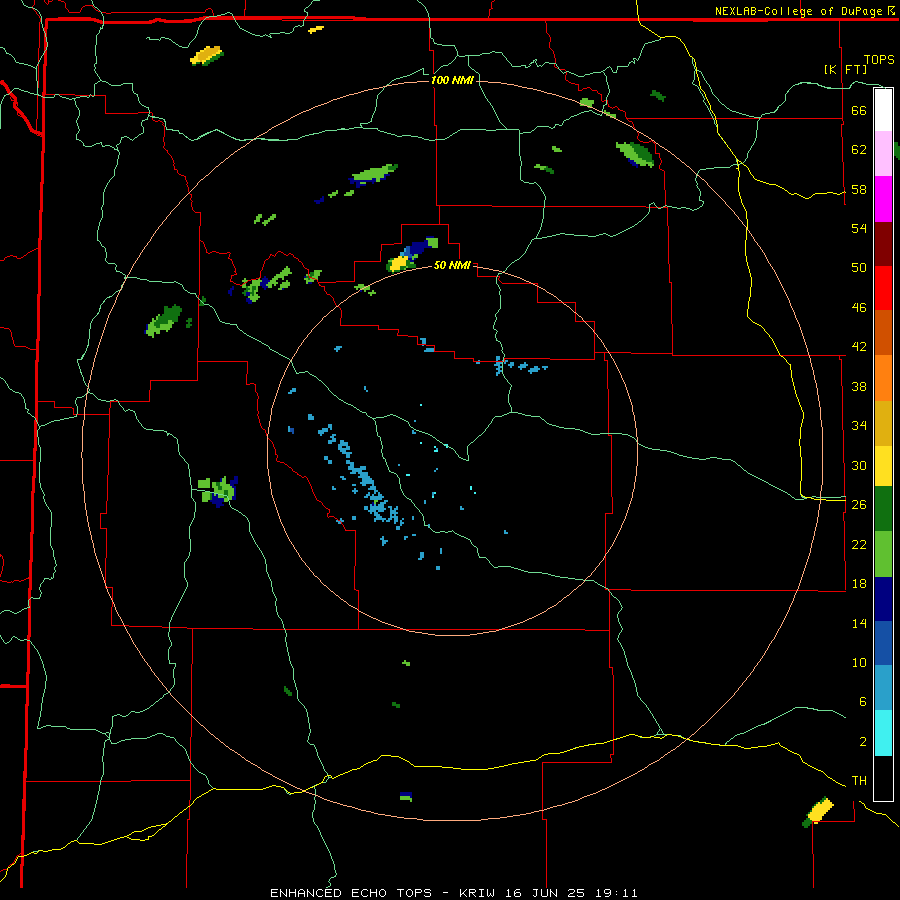
Task: Click the legend value 6
Action: [863, 702]
